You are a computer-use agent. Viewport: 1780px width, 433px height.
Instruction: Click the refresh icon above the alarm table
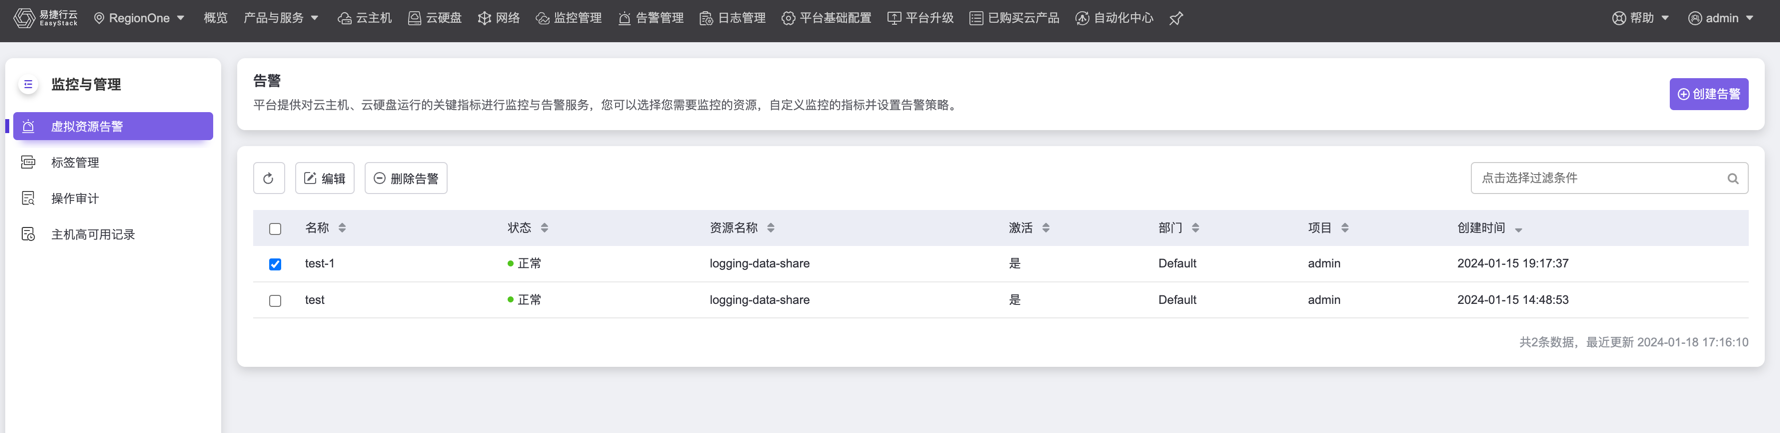click(x=268, y=178)
